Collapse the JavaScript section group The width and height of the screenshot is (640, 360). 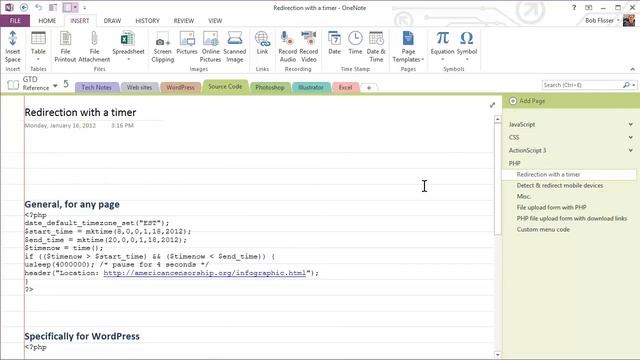coord(631,124)
